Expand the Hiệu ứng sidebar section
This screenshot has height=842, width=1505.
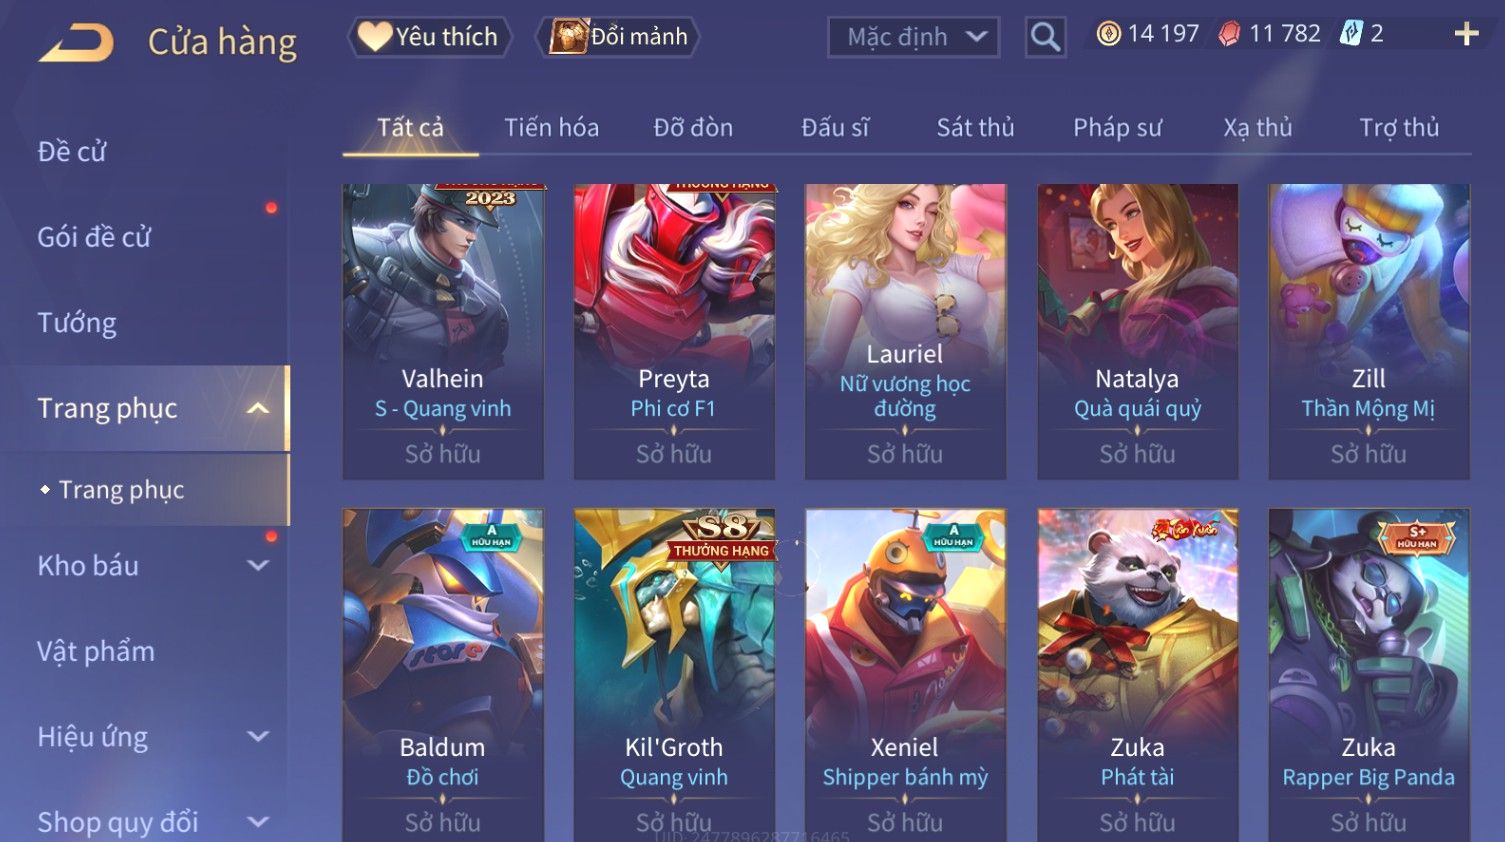258,736
